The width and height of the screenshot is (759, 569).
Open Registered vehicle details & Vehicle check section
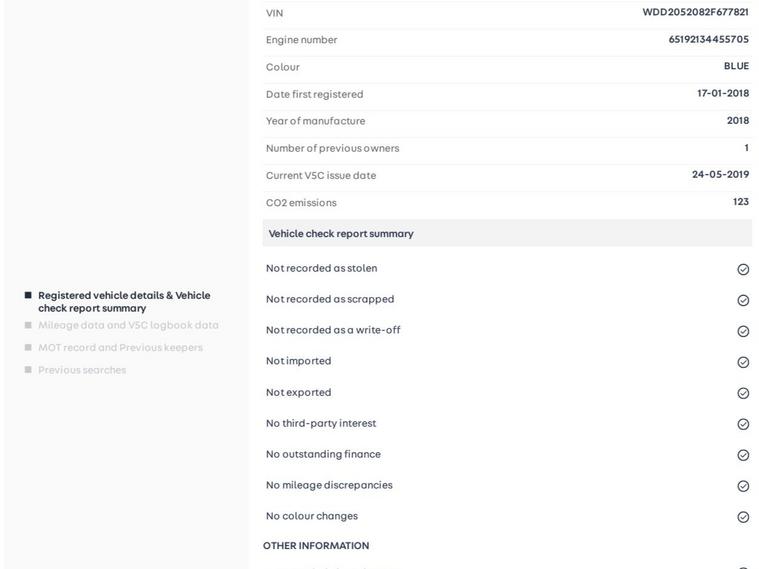click(x=124, y=302)
